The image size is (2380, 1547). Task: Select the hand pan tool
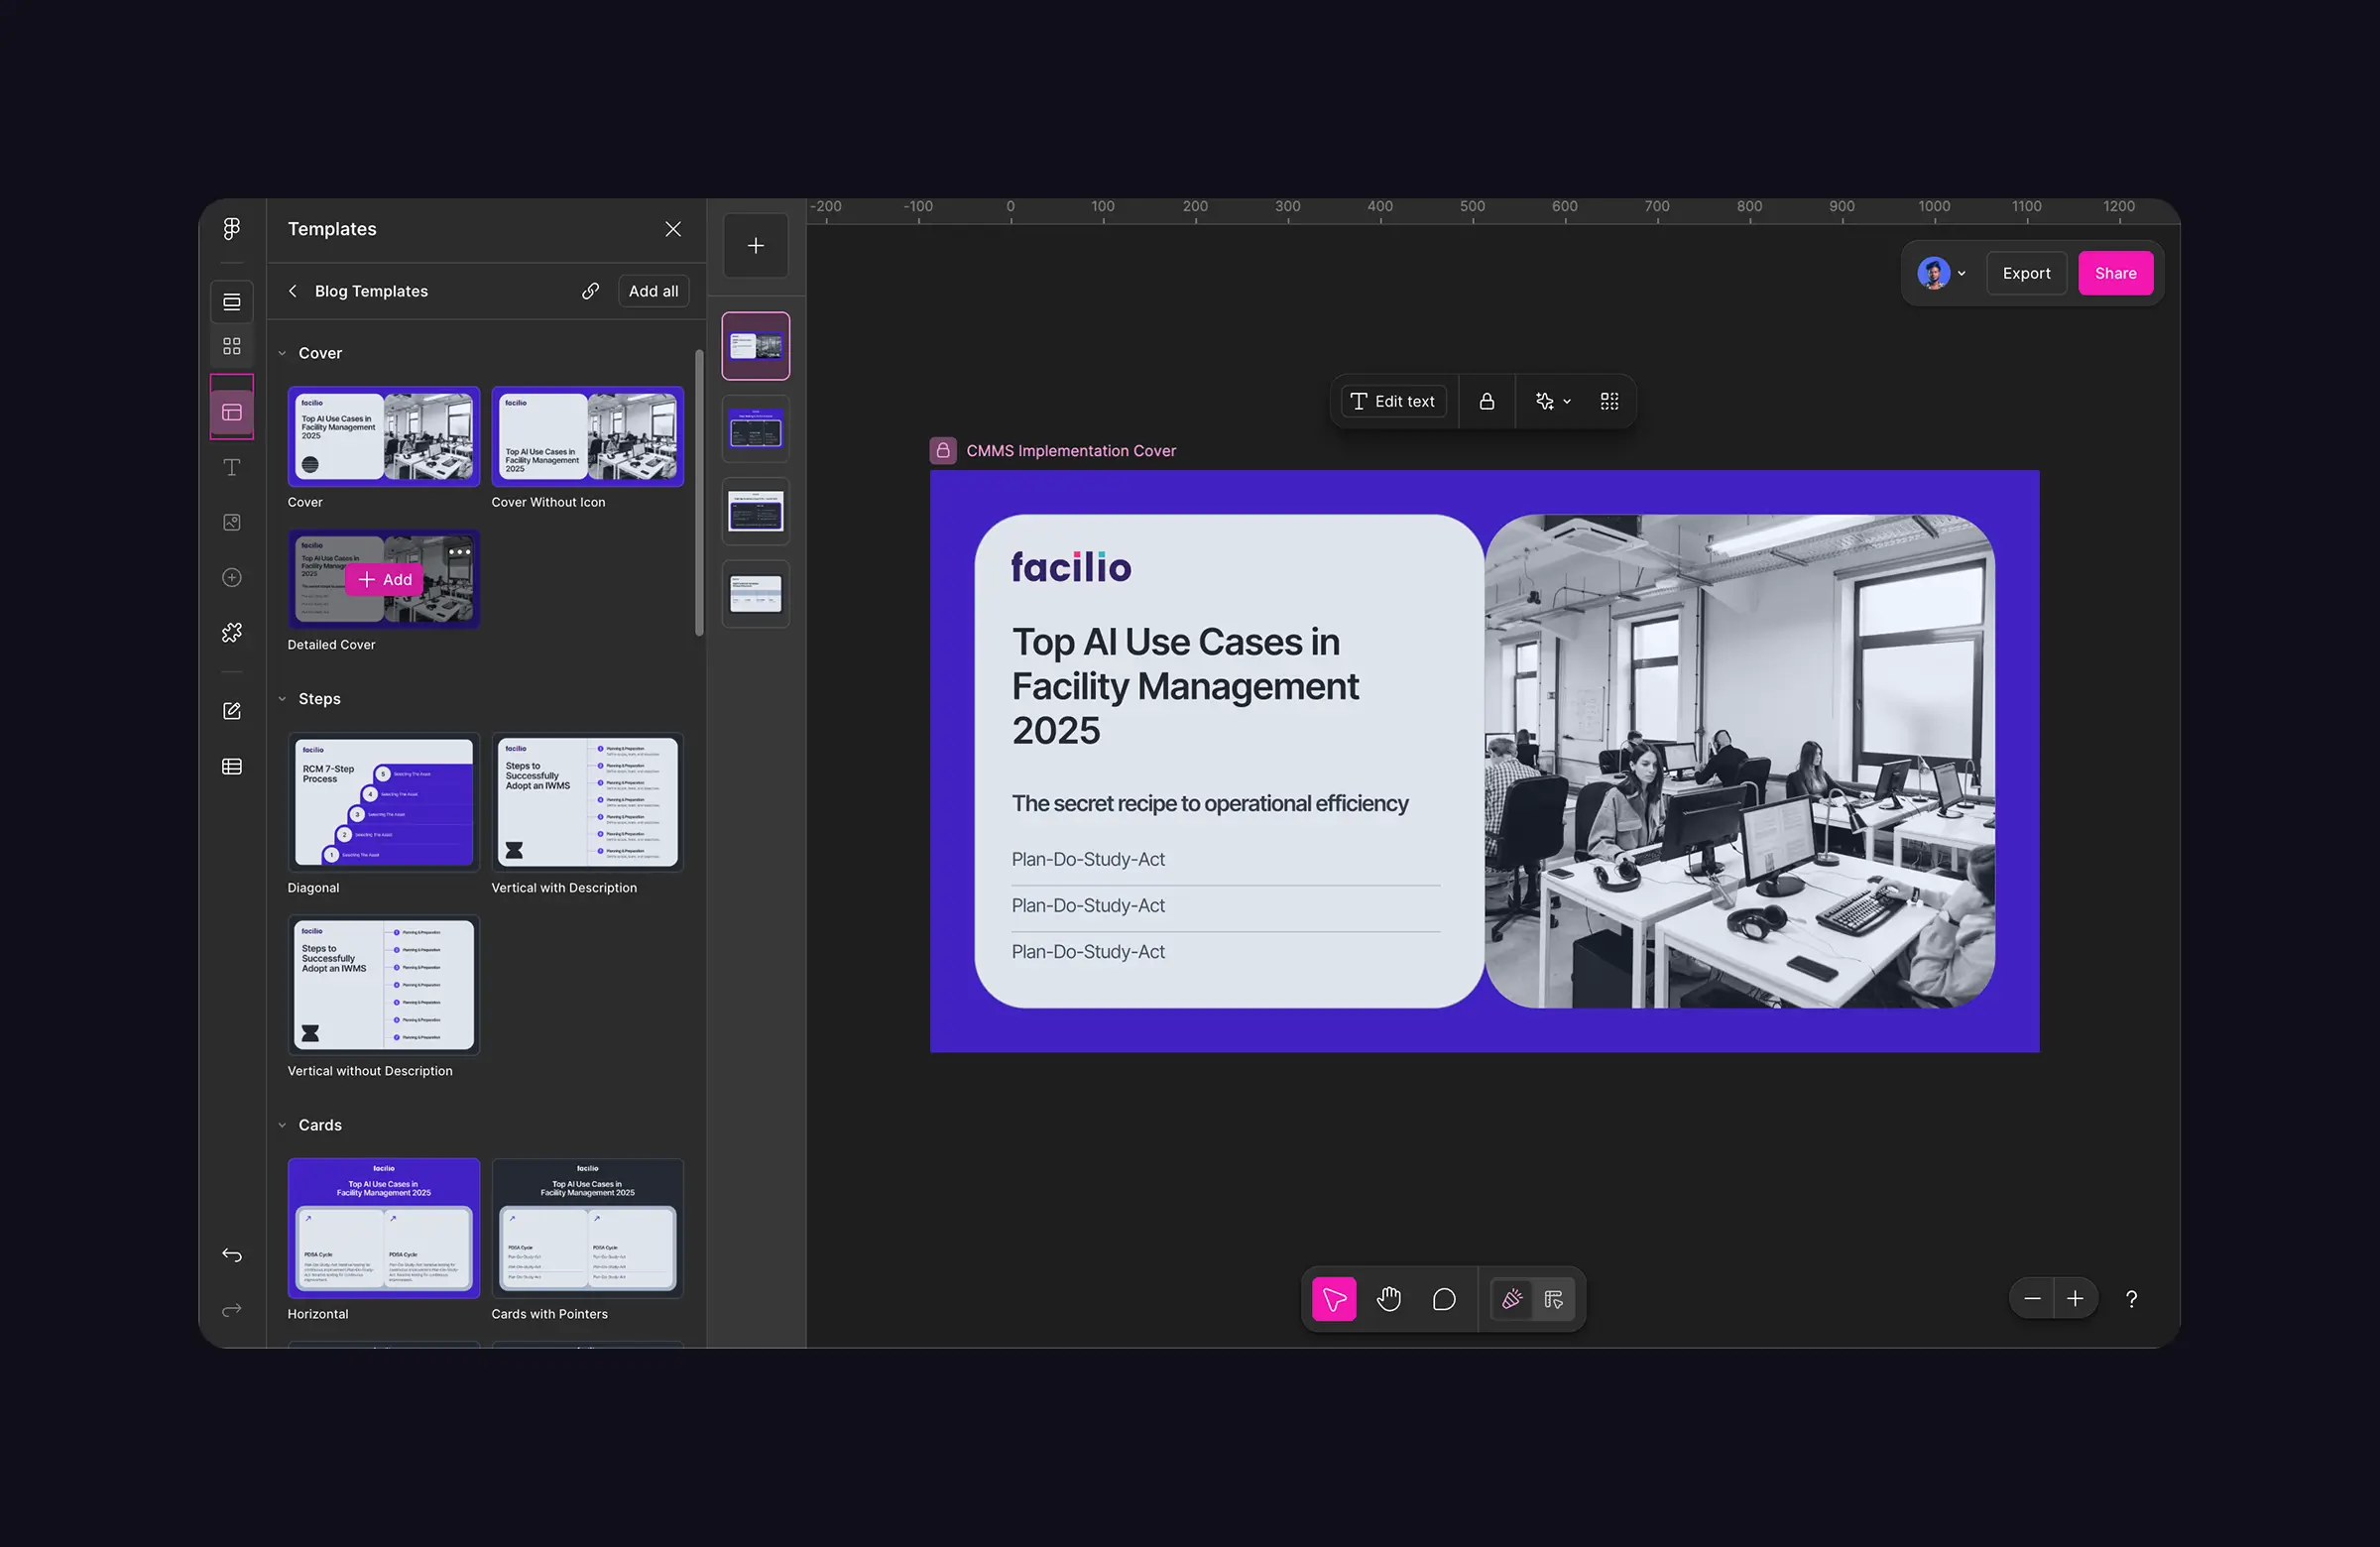1388,1299
